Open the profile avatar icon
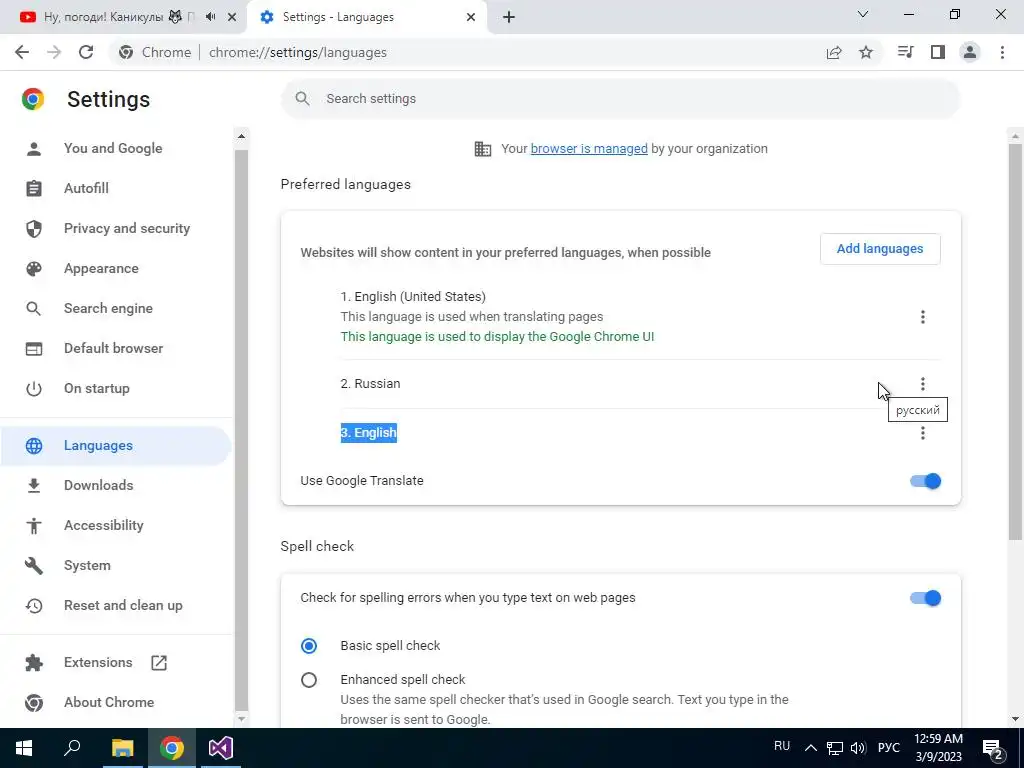The height and width of the screenshot is (768, 1024). tap(970, 52)
